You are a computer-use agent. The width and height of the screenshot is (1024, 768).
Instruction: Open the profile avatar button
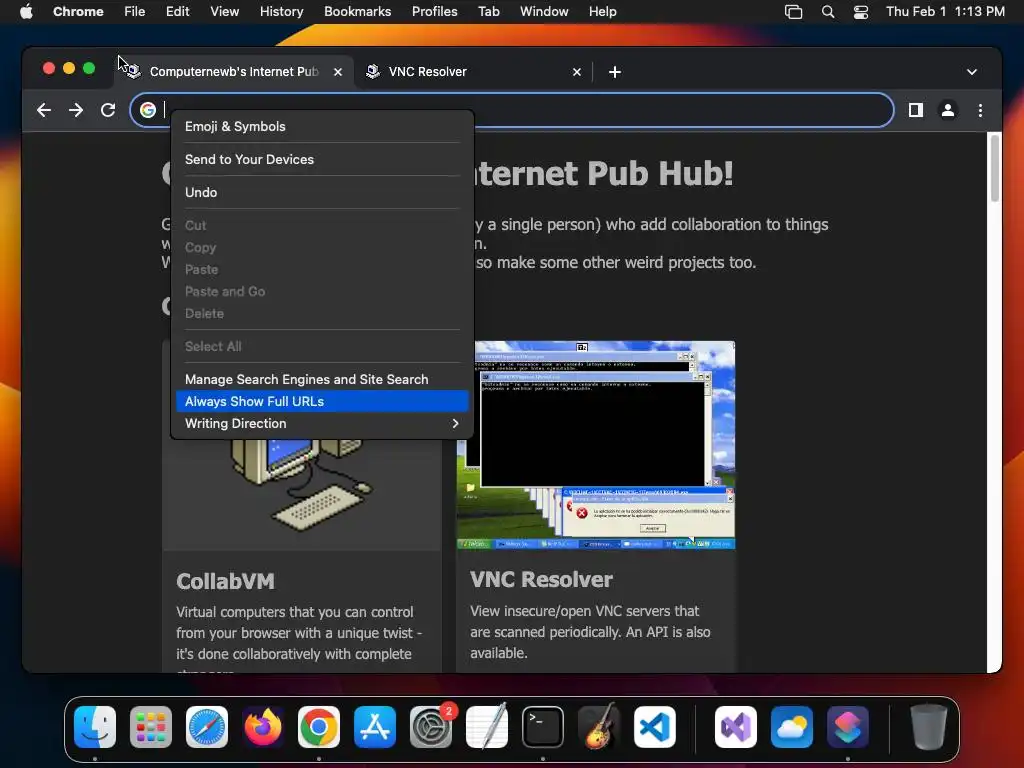948,110
